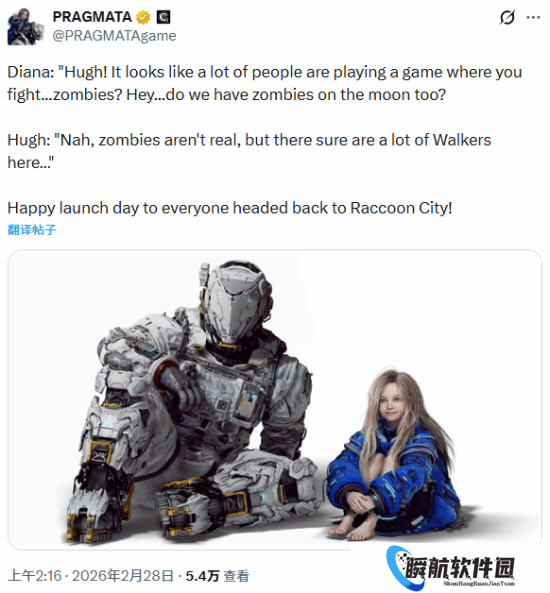Viewport: 550px width, 593px height.
Task: Open the 5.4万 查看 view count
Action: [x=217, y=576]
